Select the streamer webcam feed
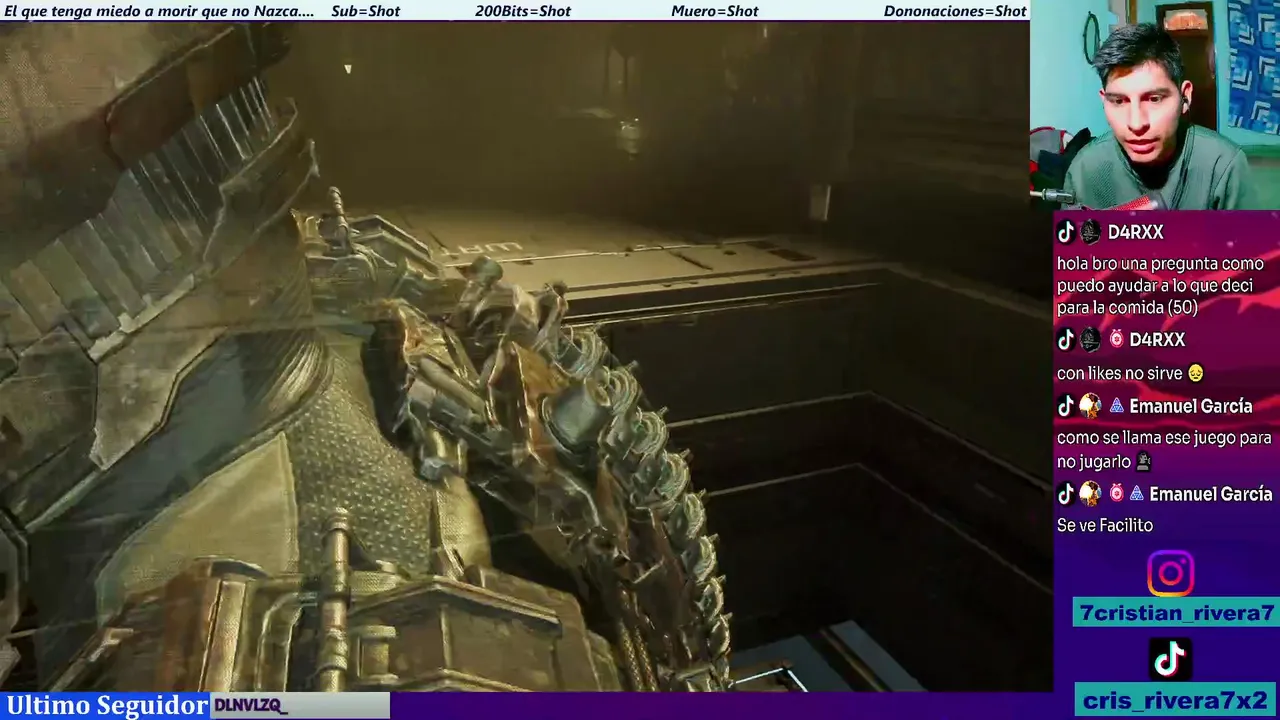1280x720 pixels. pos(1155,105)
